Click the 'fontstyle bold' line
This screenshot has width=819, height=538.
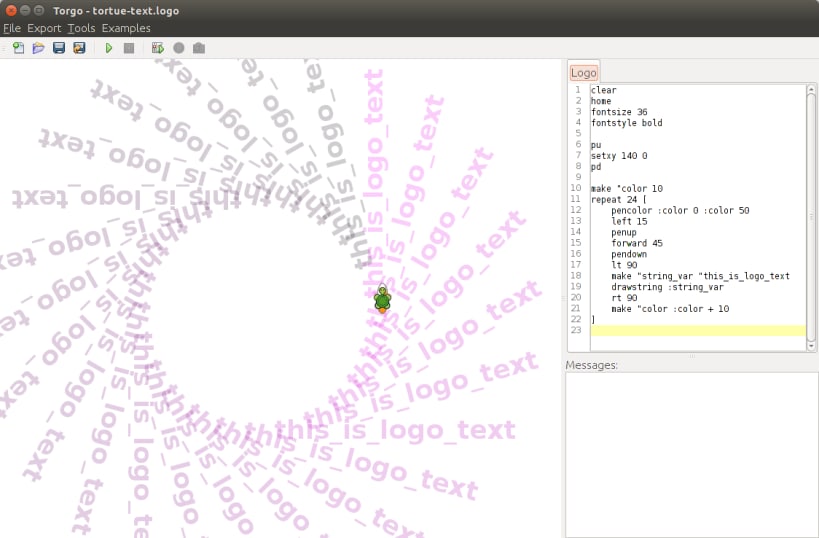[x=626, y=123]
